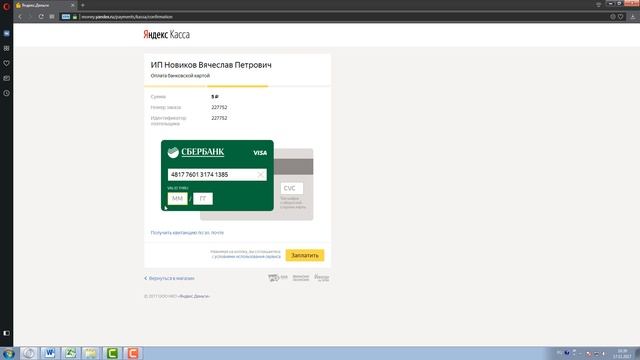Click the Яндекс Касса logo
Viewport: 640px width, 360px height.
click(167, 35)
